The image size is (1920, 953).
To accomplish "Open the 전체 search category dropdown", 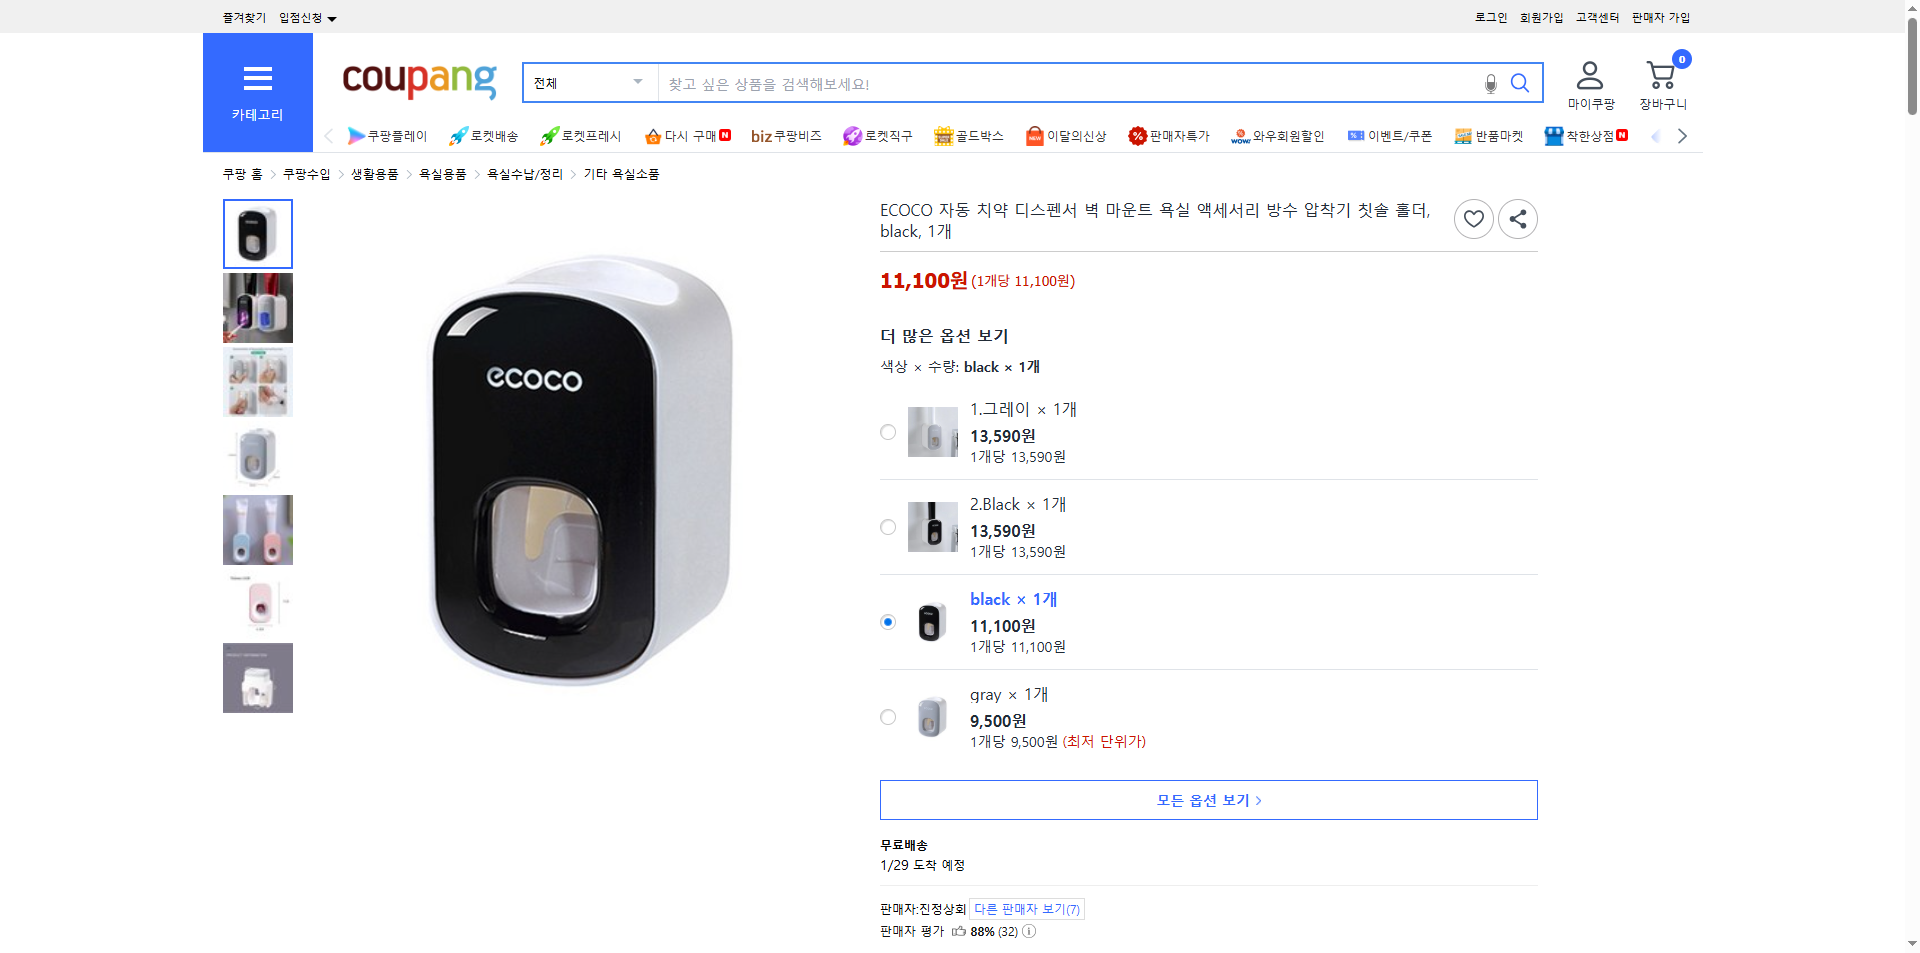I will [589, 83].
